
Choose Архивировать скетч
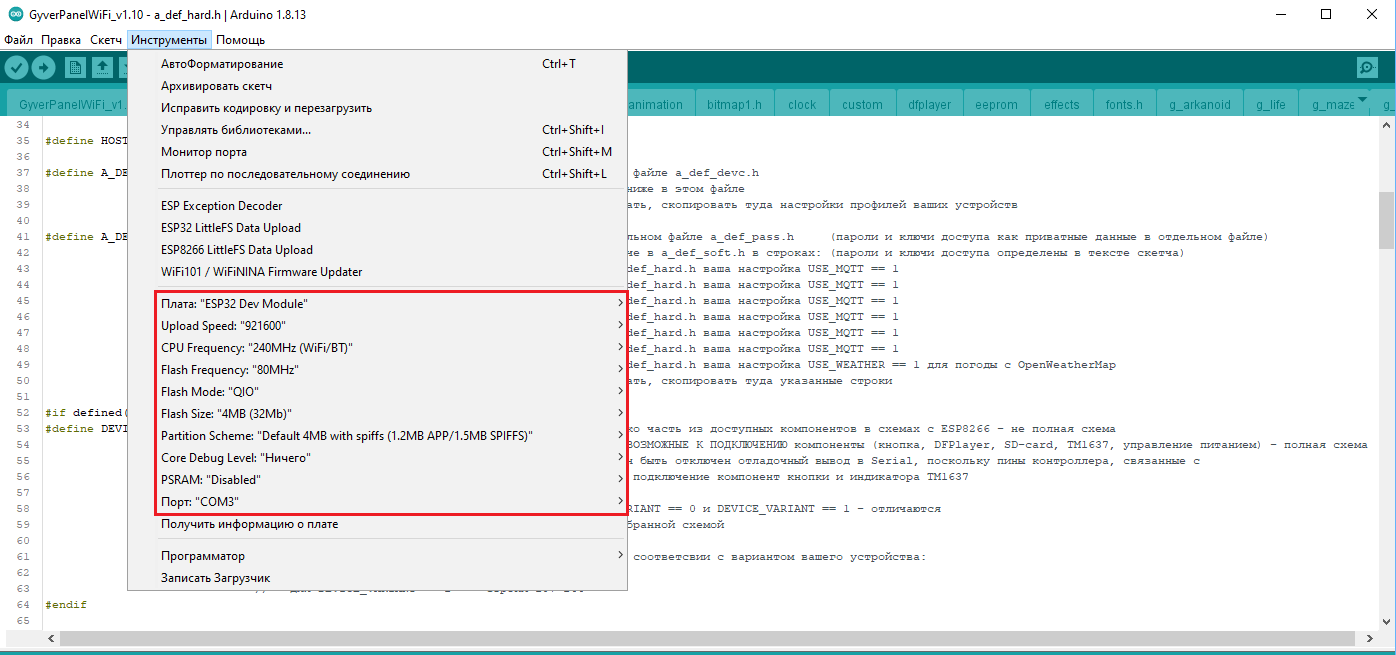pyautogui.click(x=377, y=86)
